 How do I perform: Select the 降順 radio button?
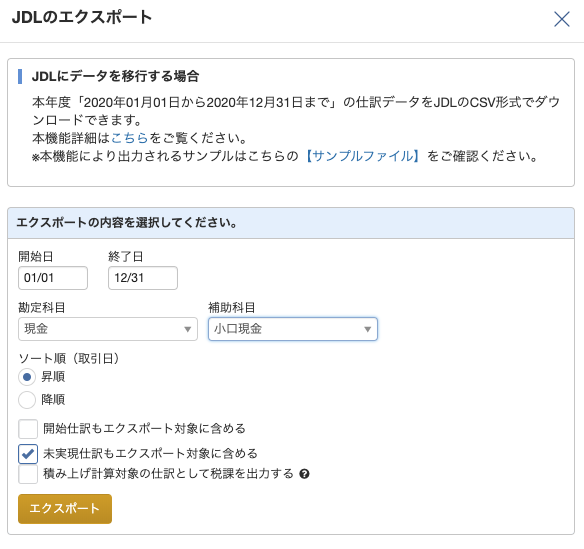(27, 400)
